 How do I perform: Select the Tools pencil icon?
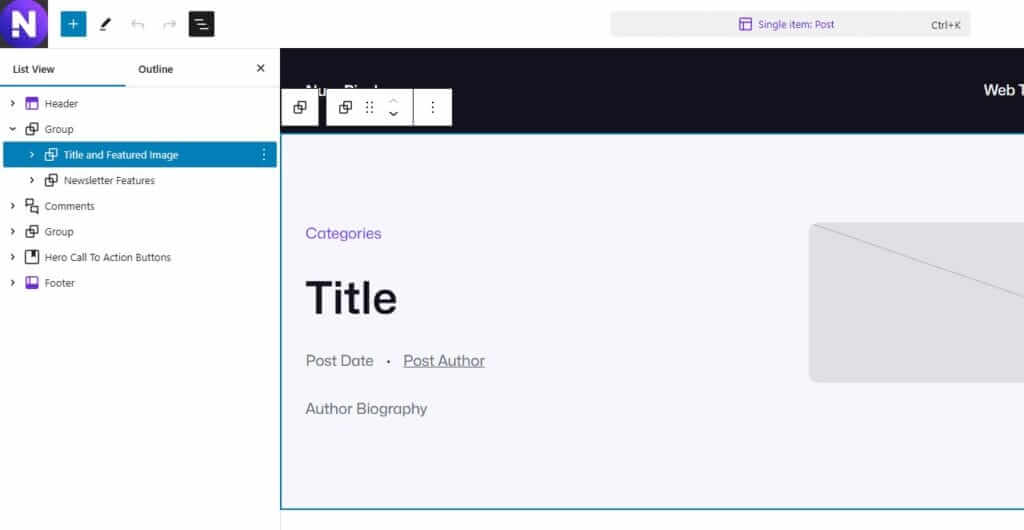[x=105, y=24]
